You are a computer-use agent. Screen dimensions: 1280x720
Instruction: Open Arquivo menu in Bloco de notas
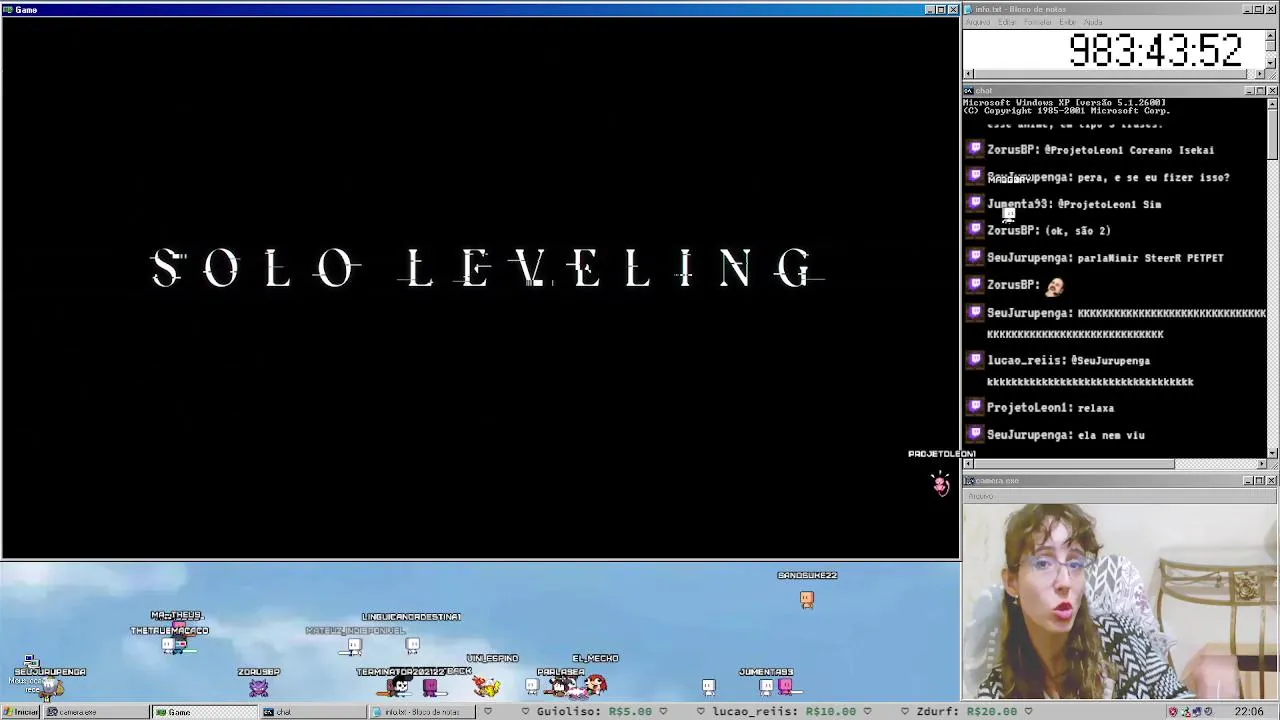click(x=978, y=22)
